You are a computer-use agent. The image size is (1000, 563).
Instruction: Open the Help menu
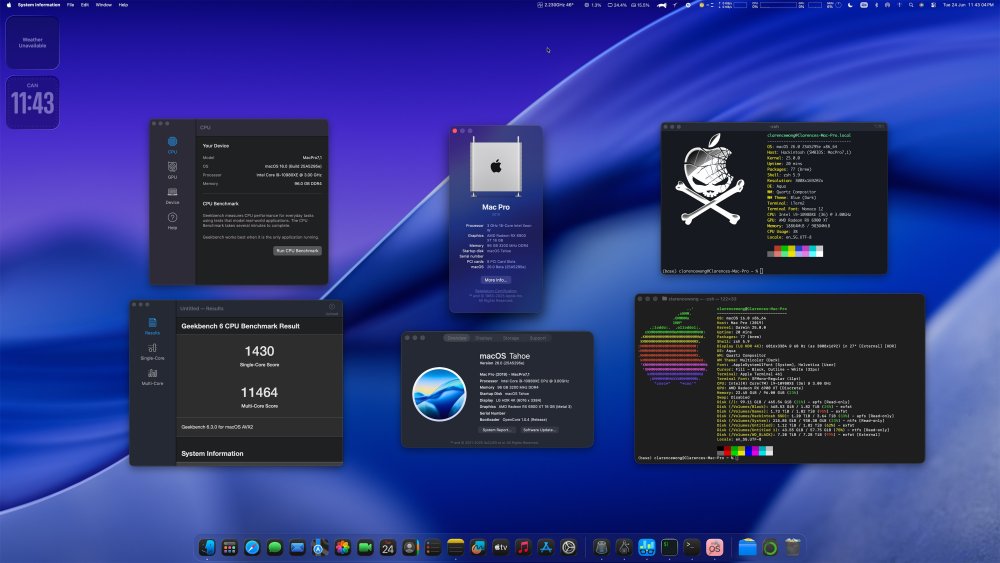coord(123,4)
